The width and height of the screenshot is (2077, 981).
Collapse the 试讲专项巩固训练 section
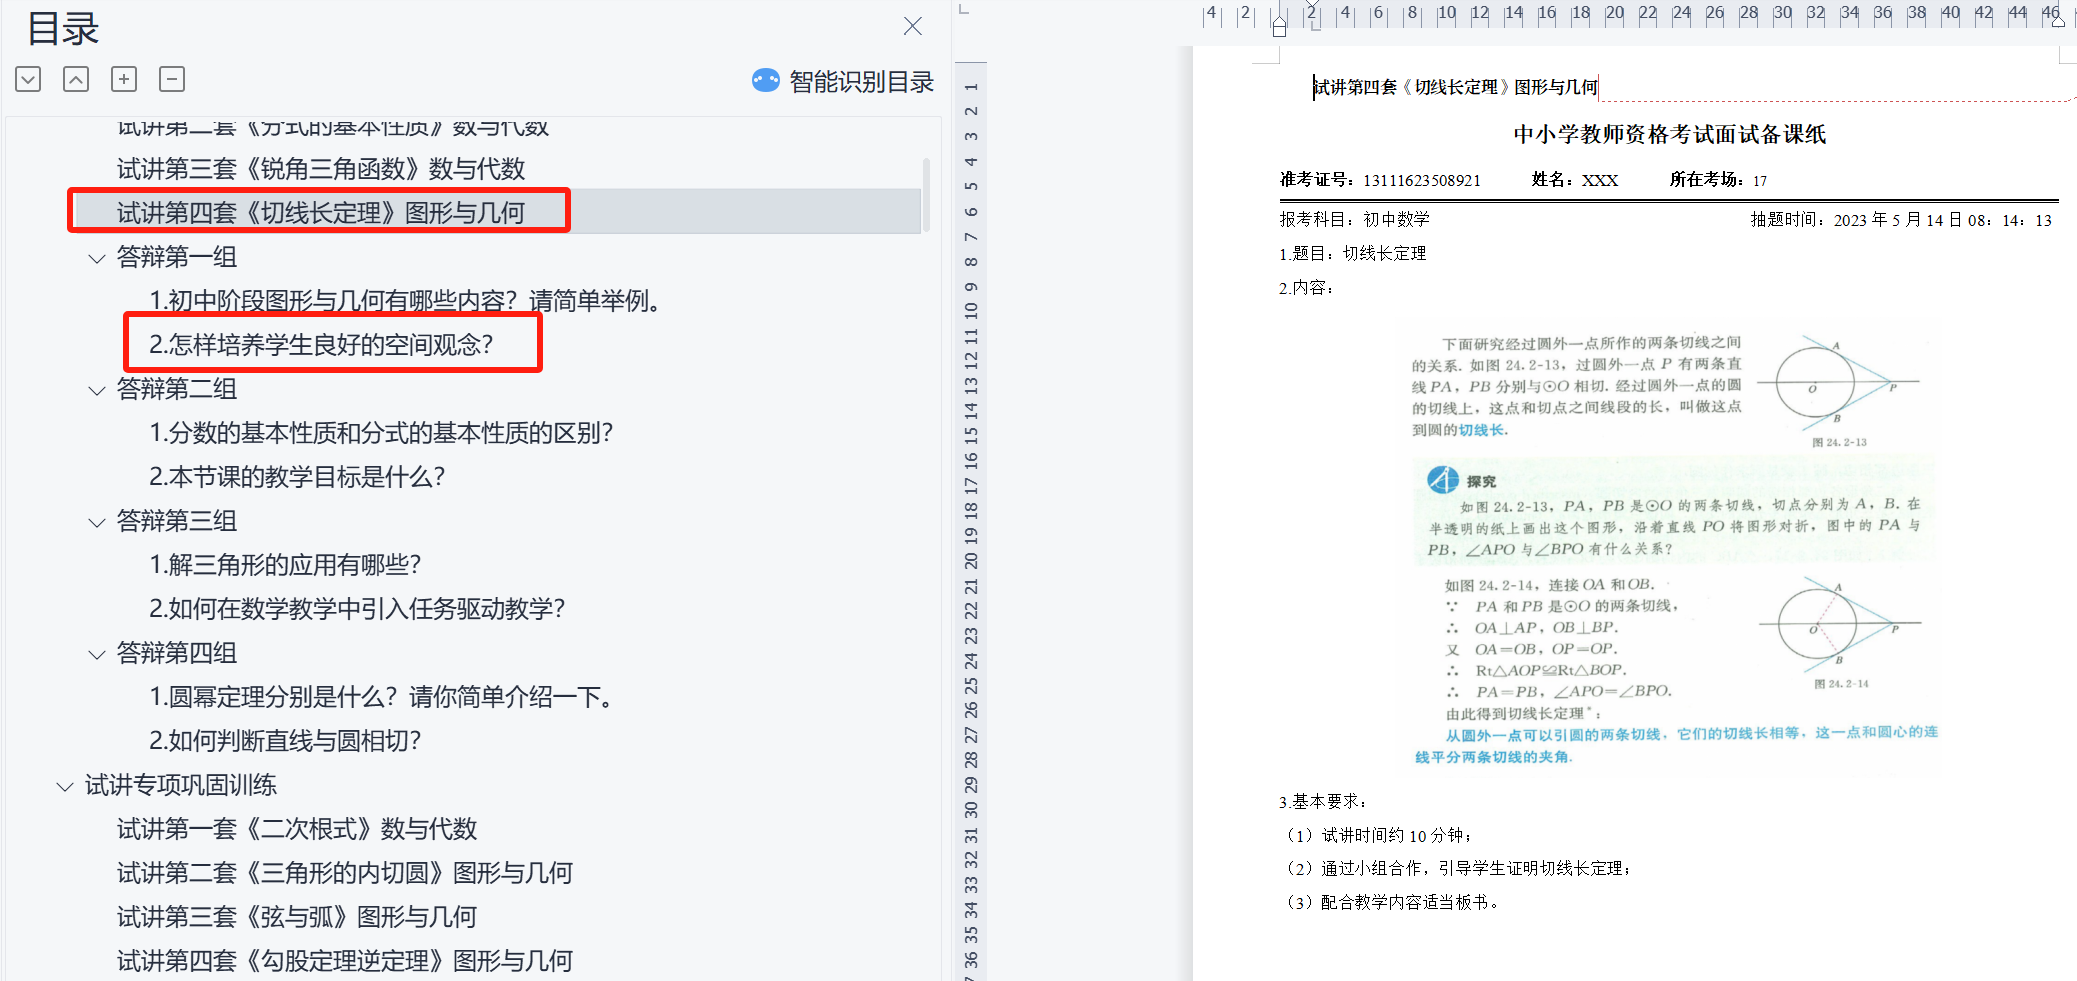tap(65, 786)
